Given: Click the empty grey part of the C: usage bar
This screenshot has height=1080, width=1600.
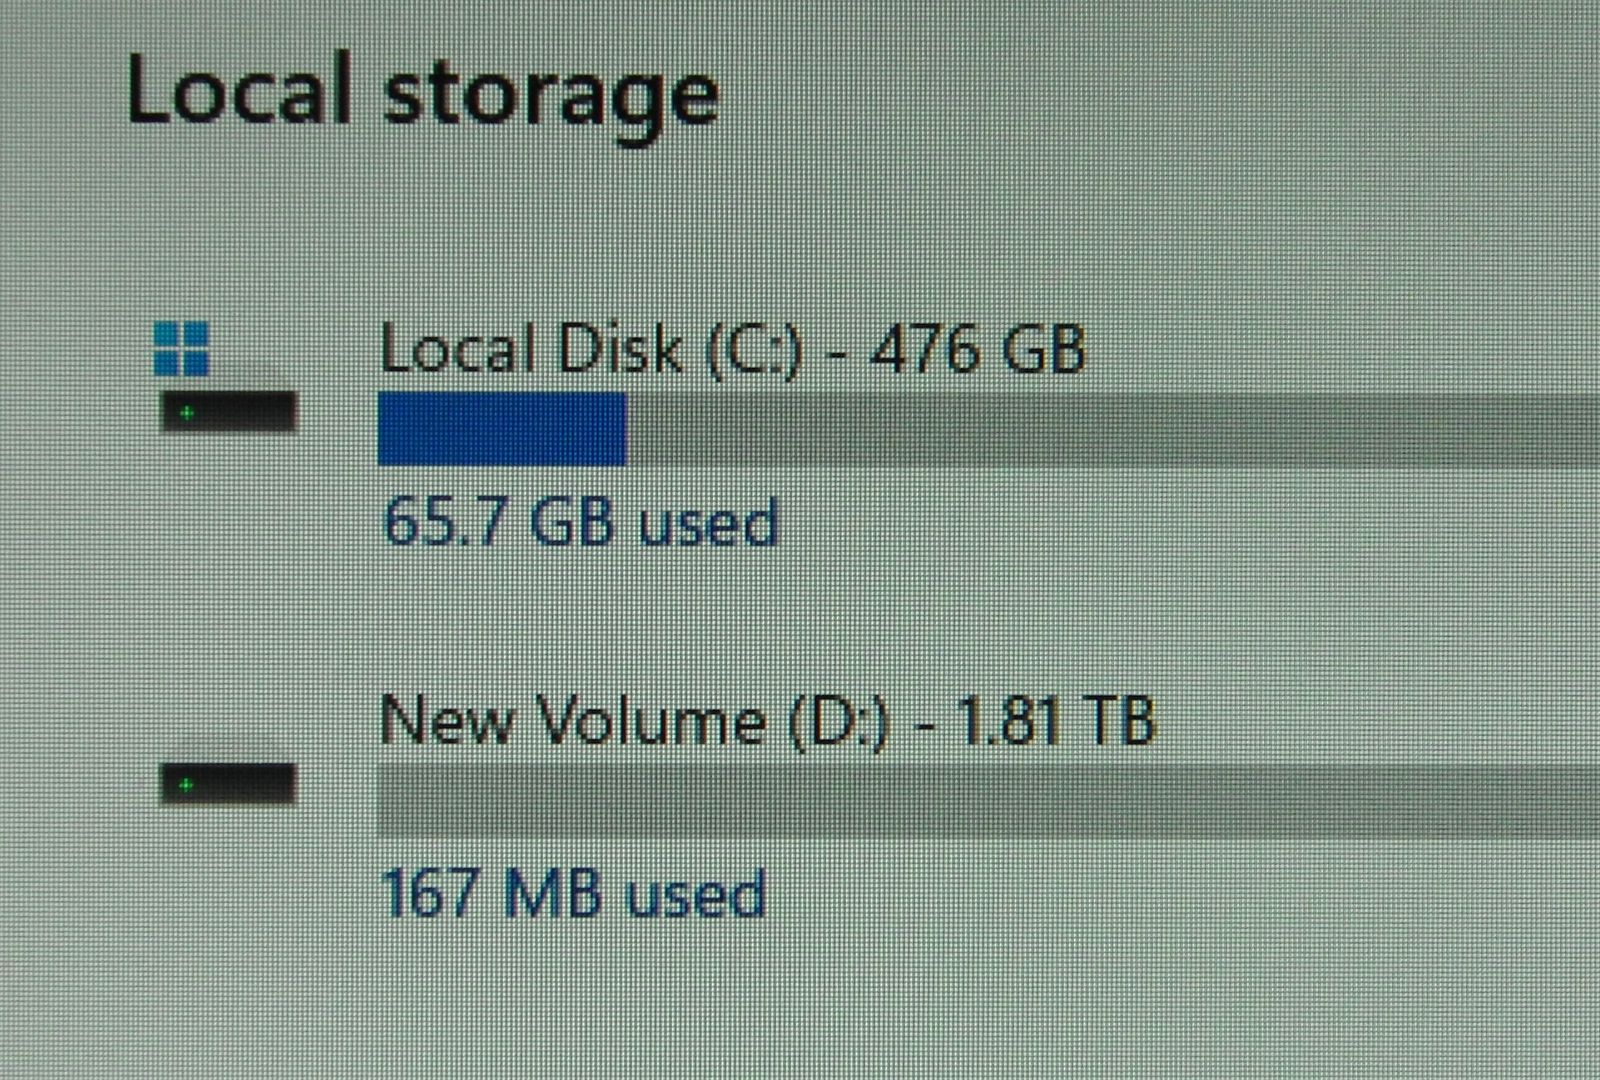Looking at the screenshot, I should point(1100,428).
